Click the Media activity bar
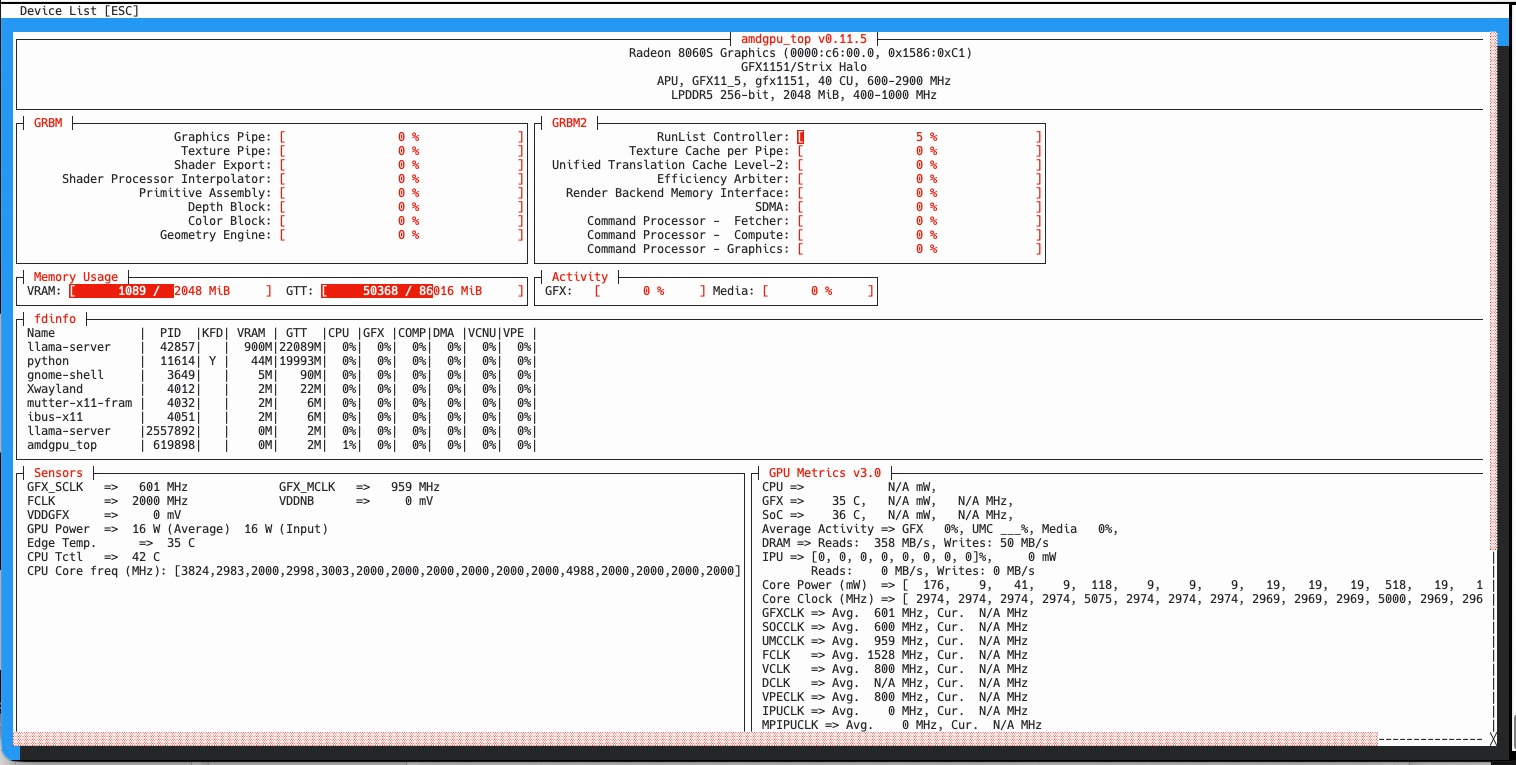 click(818, 291)
